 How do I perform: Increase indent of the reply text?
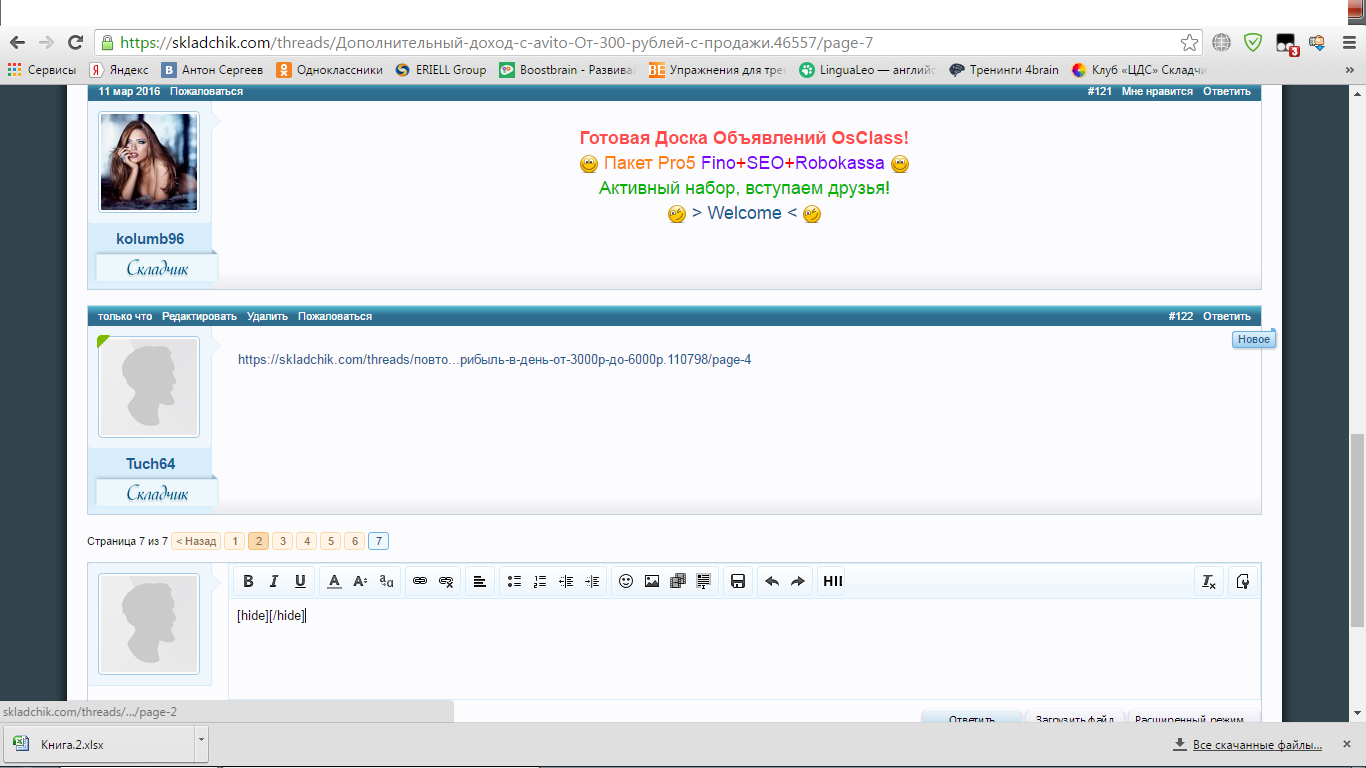coord(592,581)
